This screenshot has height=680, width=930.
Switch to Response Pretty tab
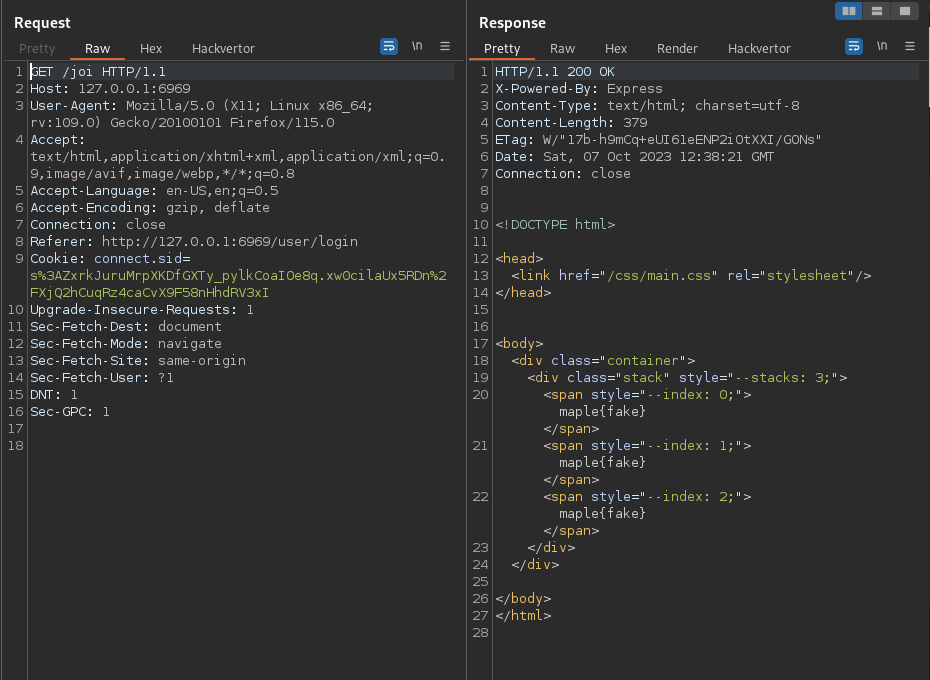(502, 49)
